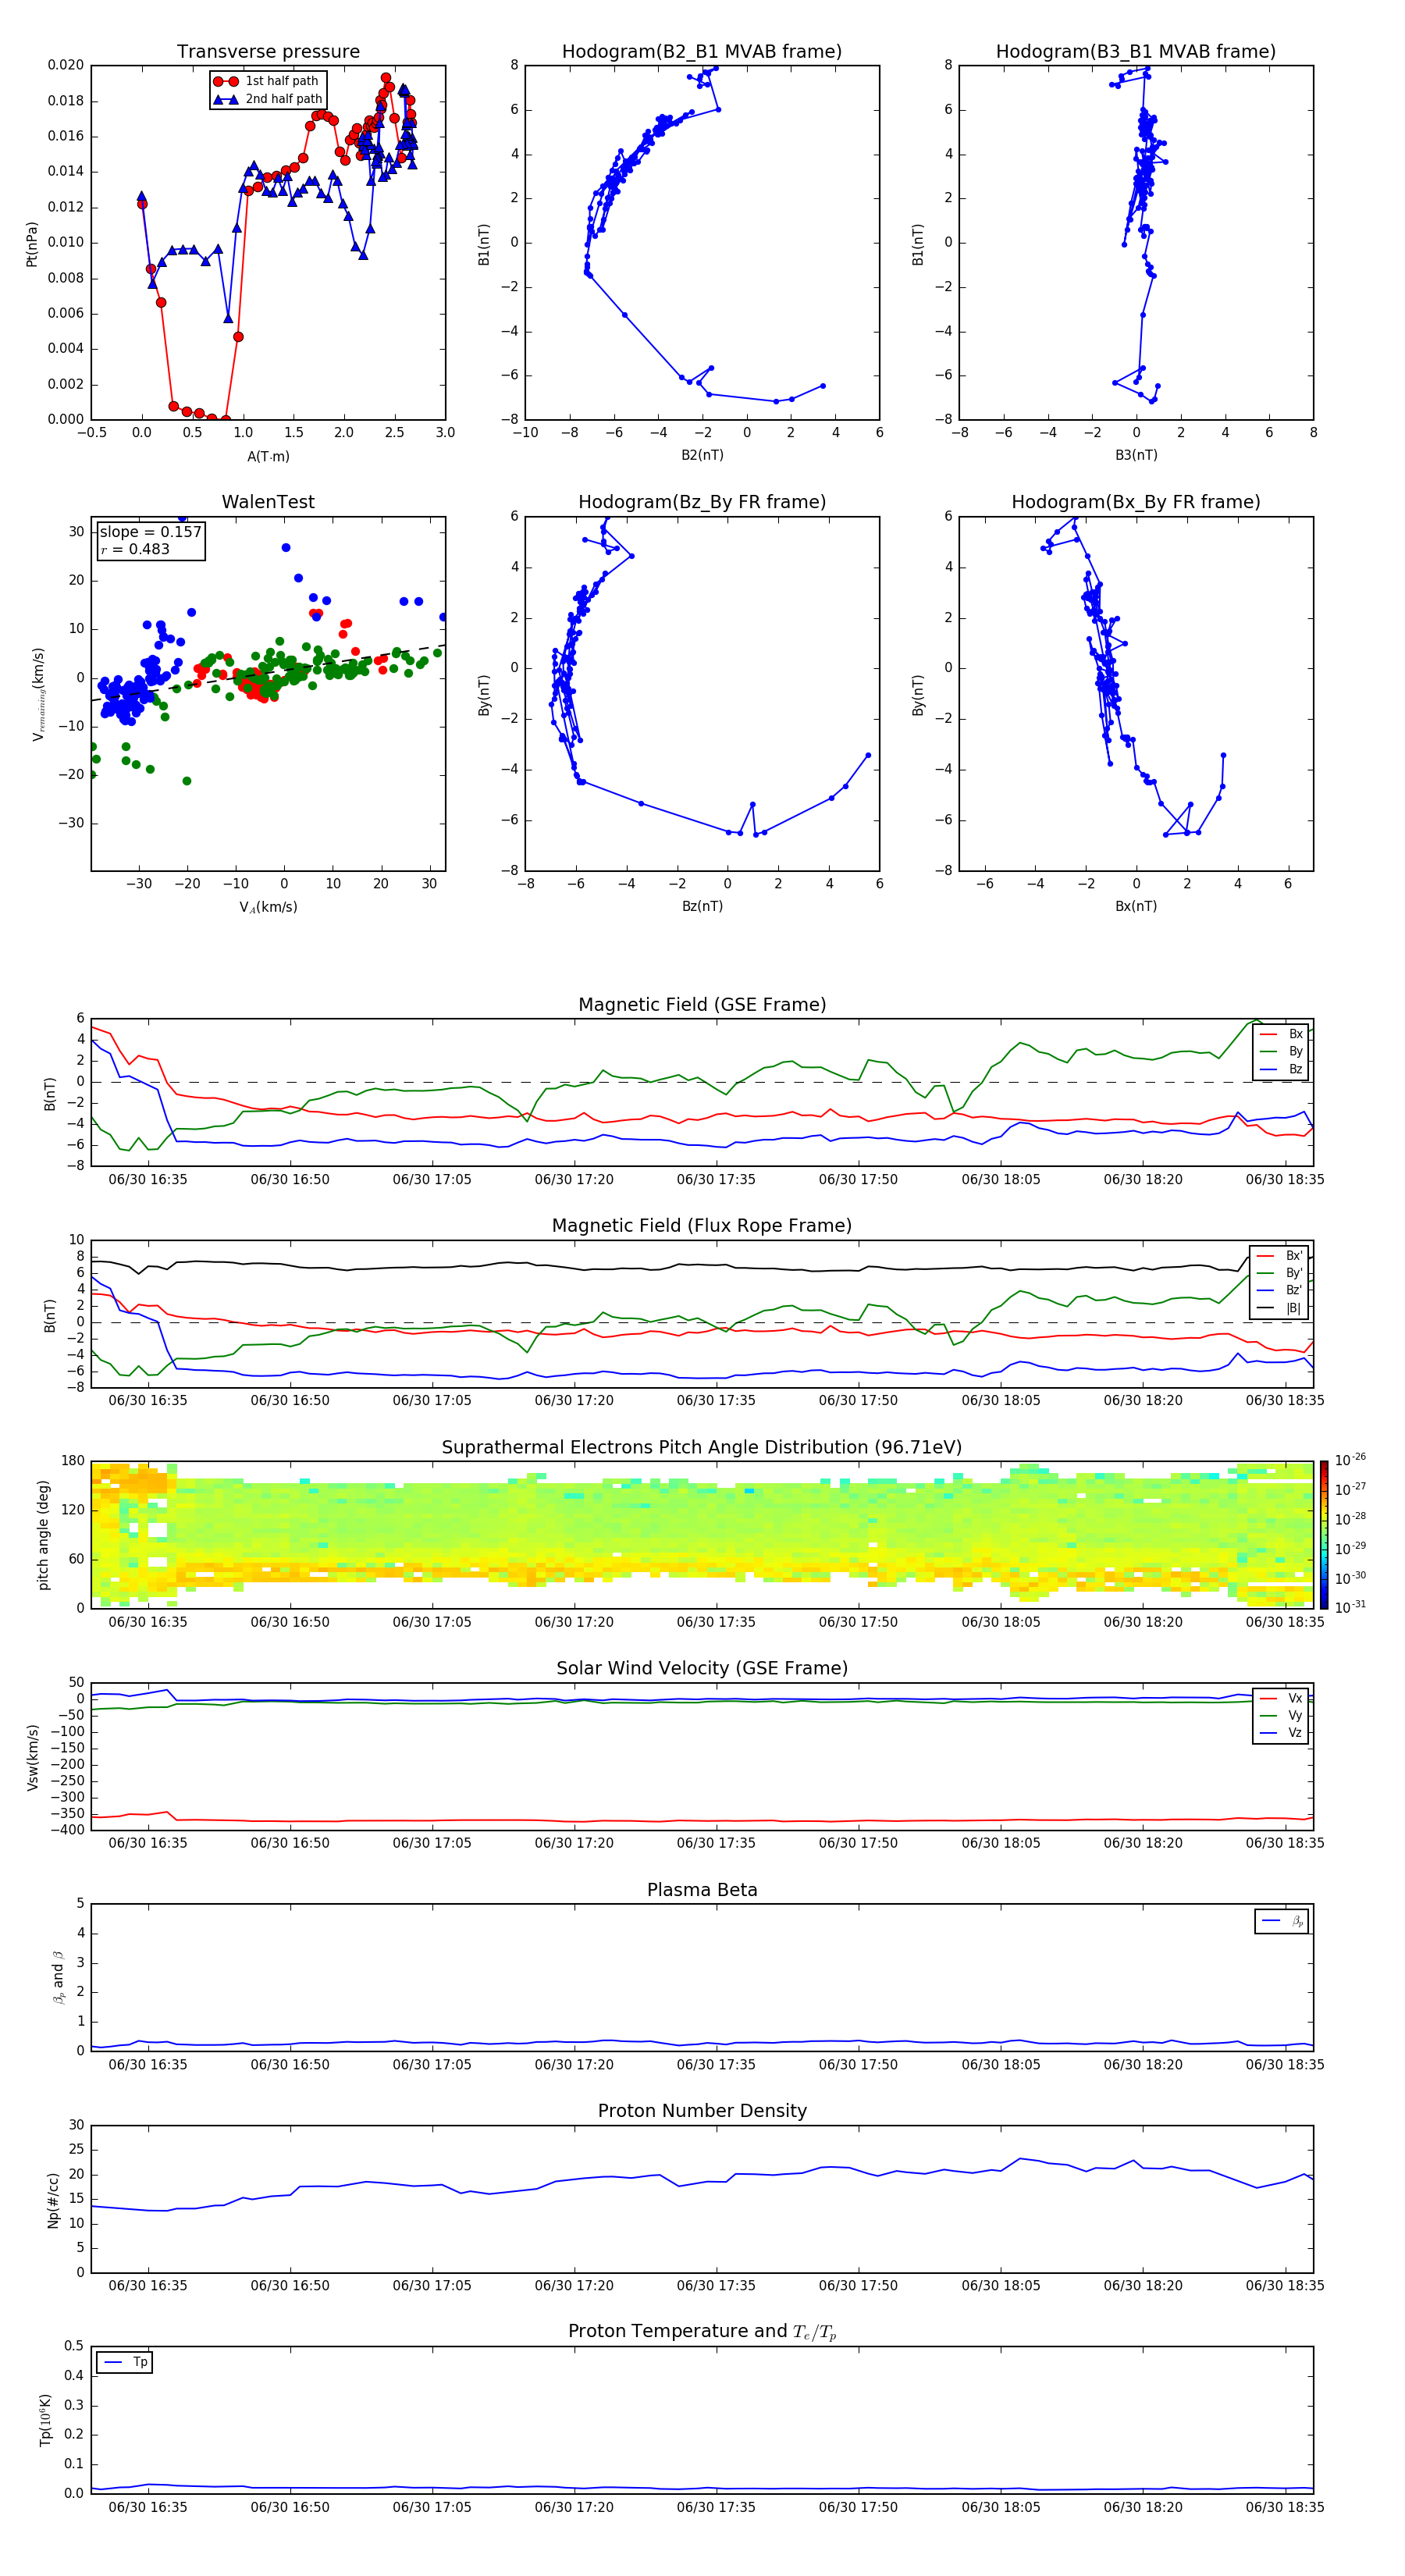Select the "slope = 0.157" annotation
This screenshot has height=2576, width=1405.
[x=150, y=532]
